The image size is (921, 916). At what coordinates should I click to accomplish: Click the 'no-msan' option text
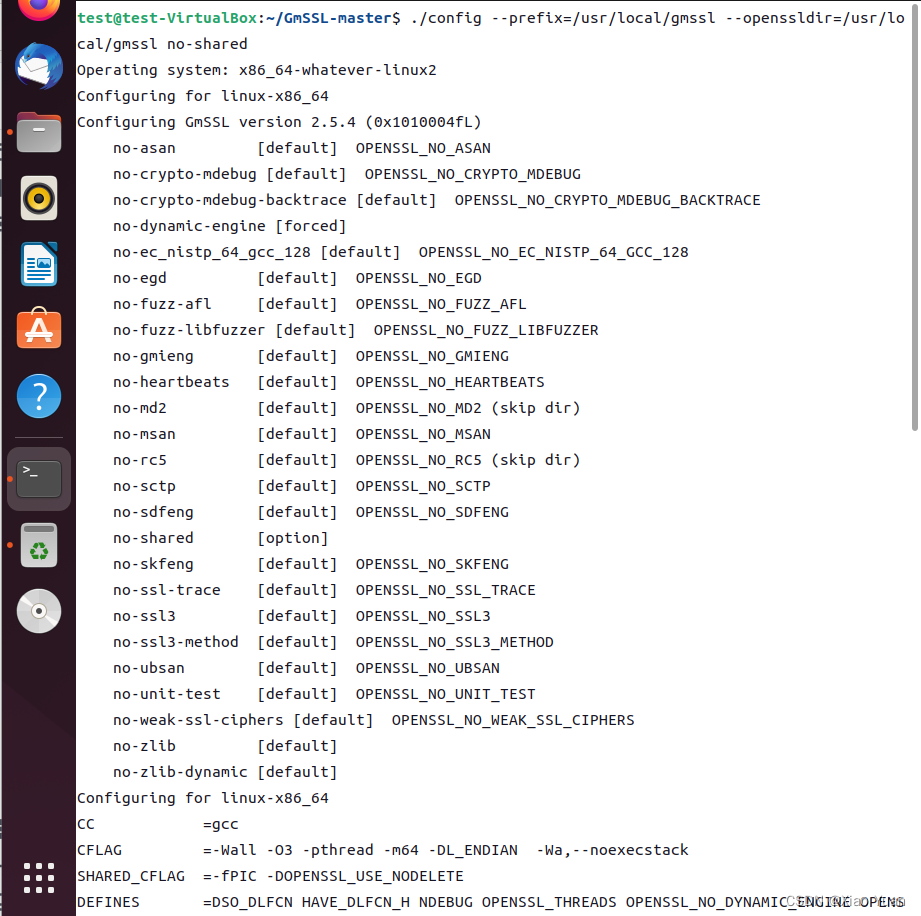[144, 434]
